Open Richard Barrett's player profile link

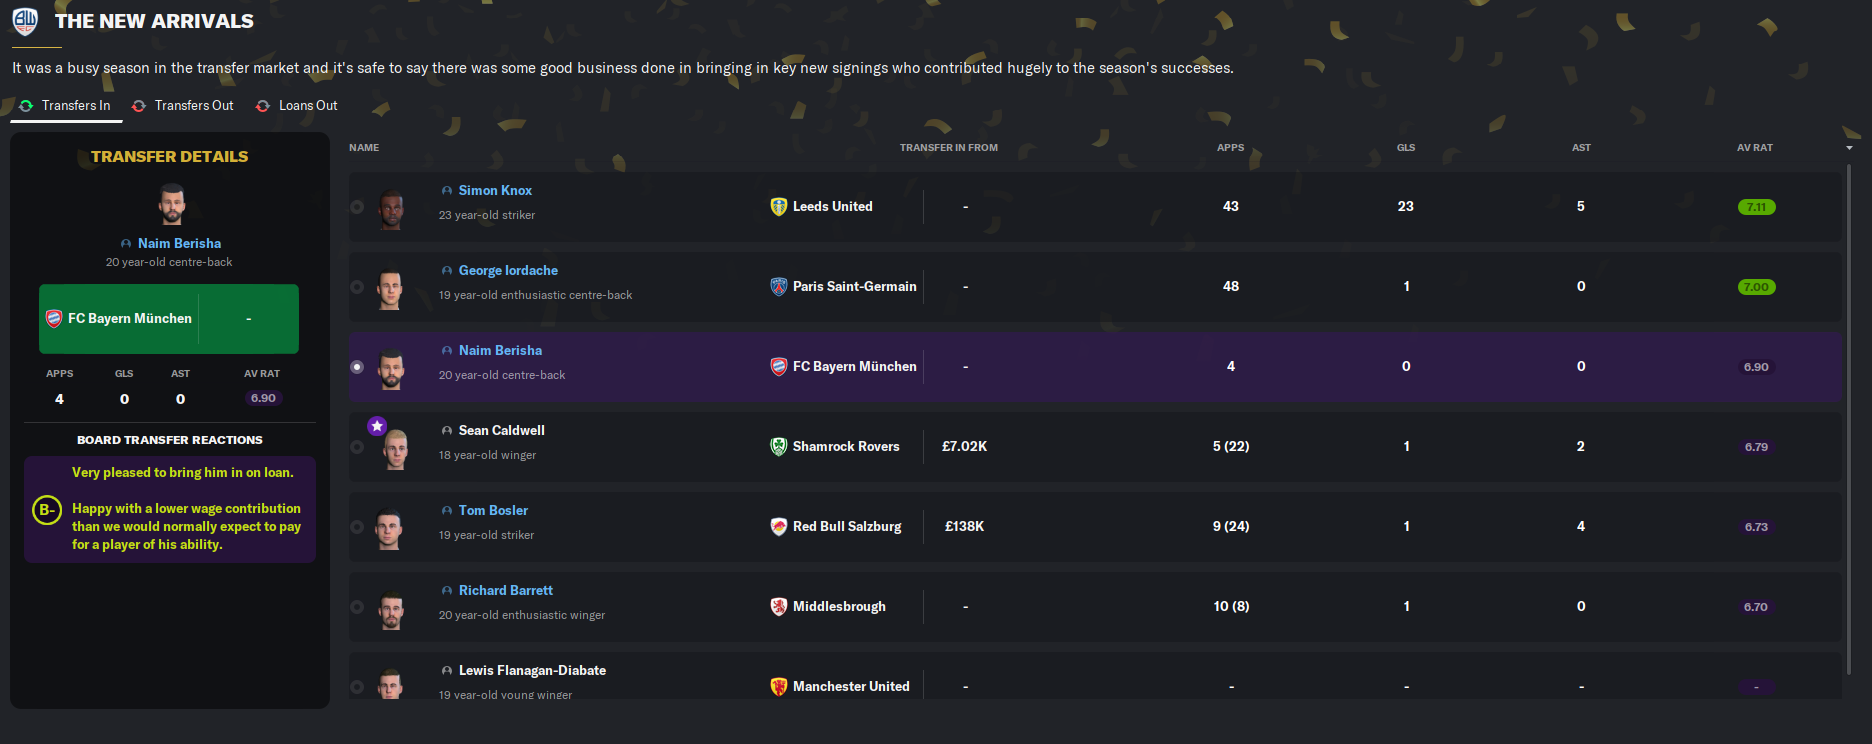[505, 591]
